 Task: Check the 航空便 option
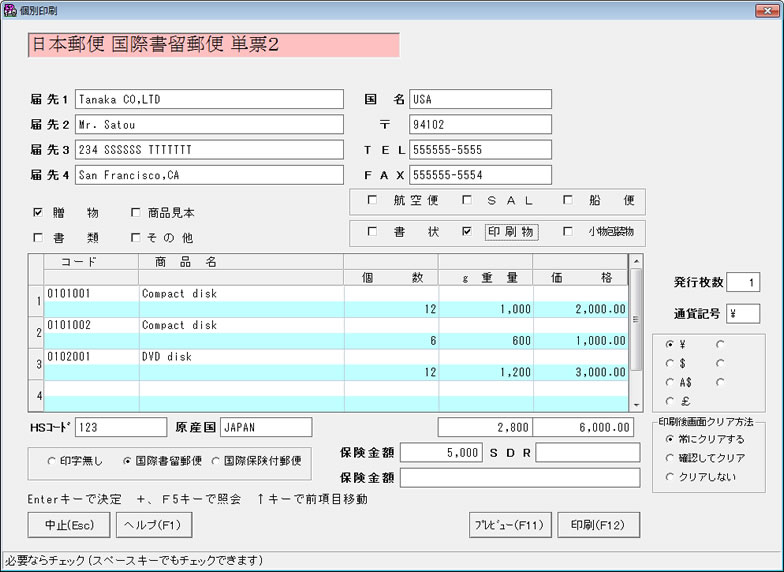[373, 201]
